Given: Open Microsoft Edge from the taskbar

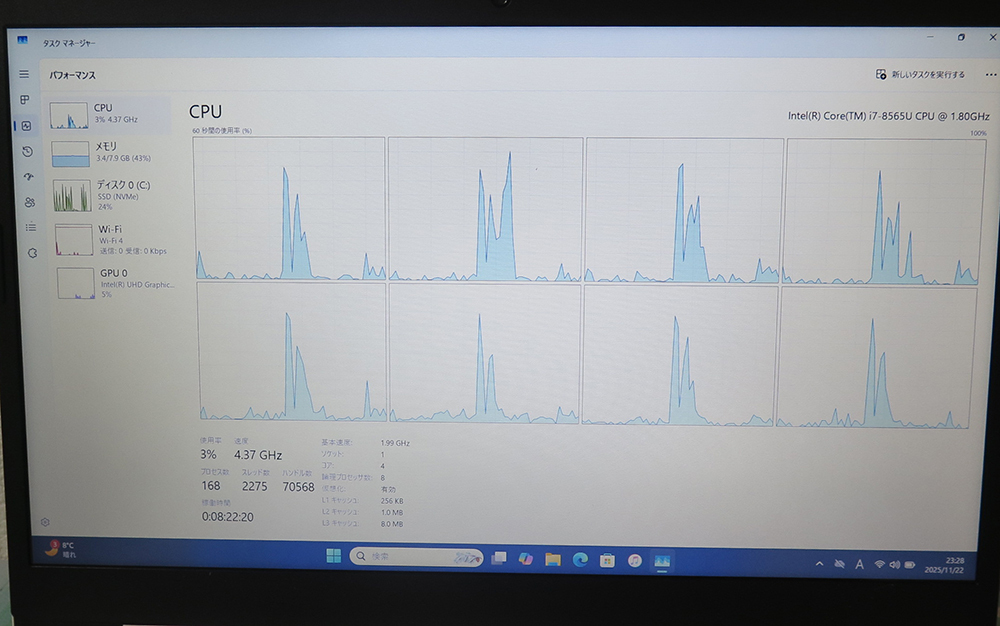Looking at the screenshot, I should pyautogui.click(x=580, y=560).
